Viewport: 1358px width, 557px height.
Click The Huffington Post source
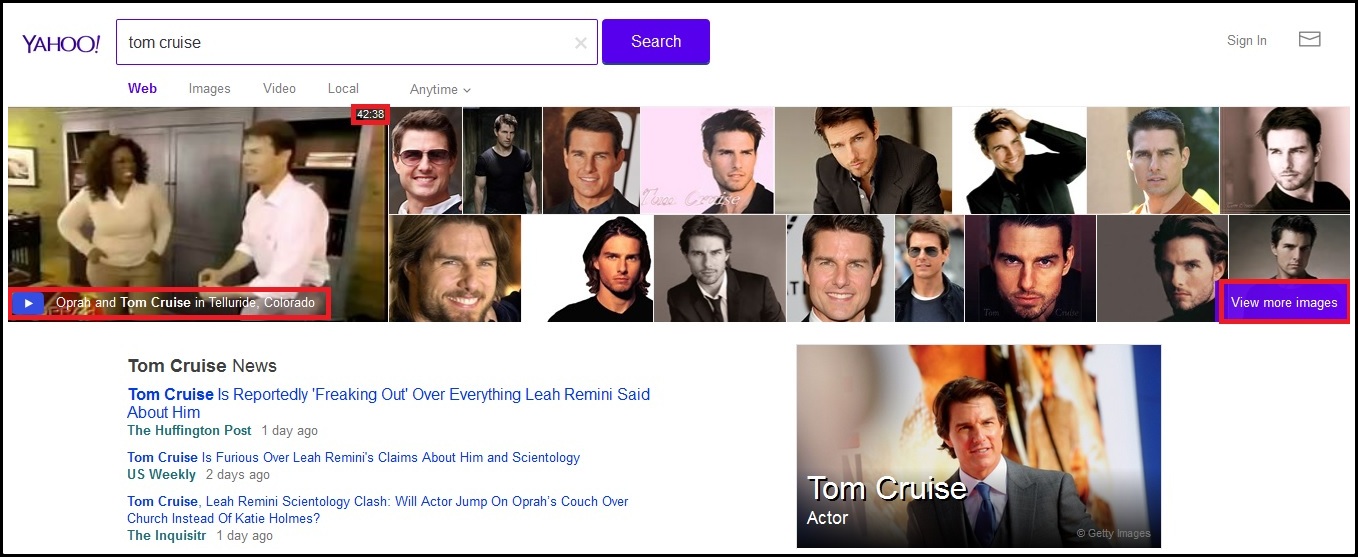point(189,430)
